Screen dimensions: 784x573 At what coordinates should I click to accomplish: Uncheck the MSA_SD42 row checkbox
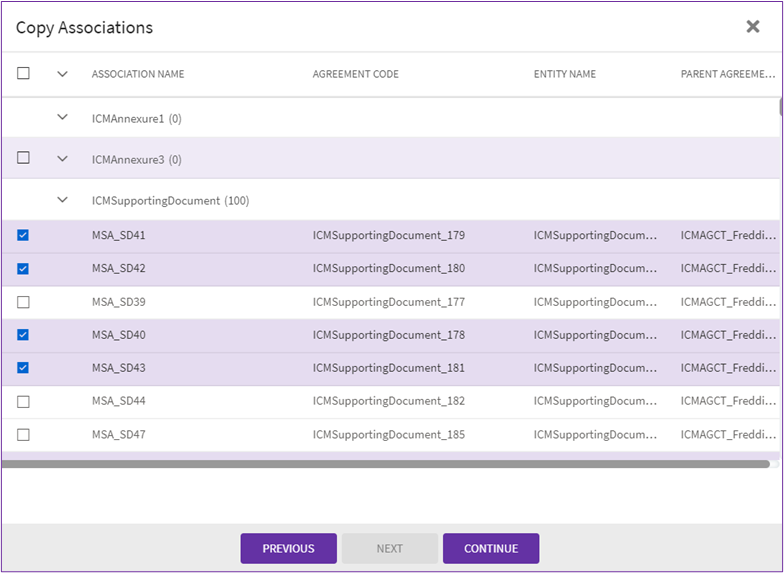point(24,269)
